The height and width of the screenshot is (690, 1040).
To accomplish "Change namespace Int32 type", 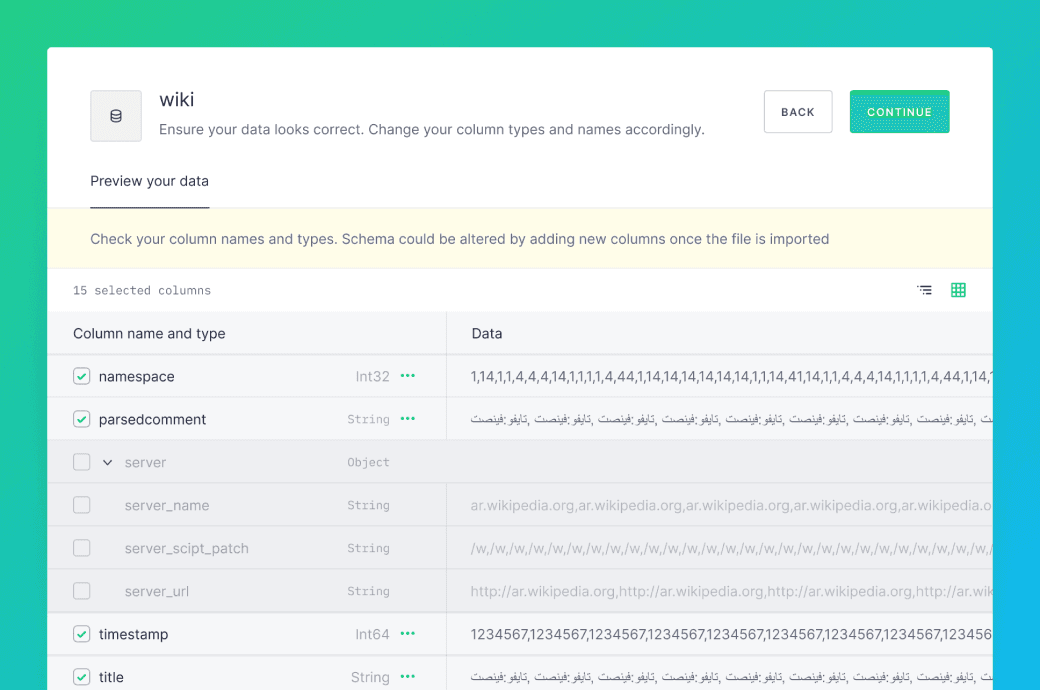I will coord(372,376).
